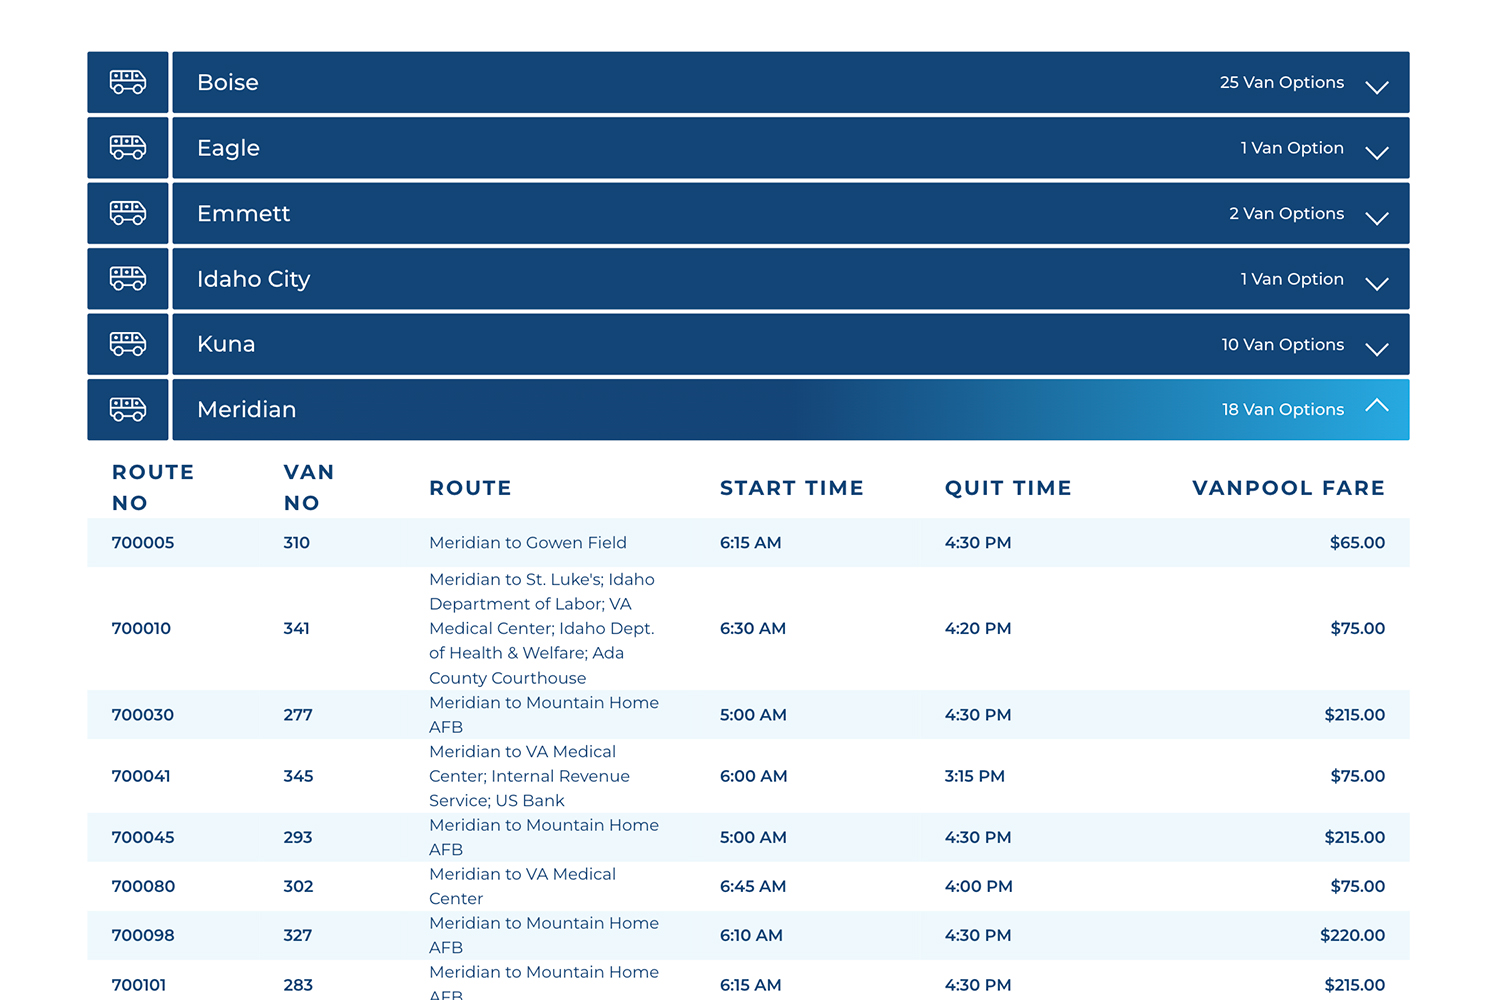This screenshot has height=1000, width=1500.
Task: Expand the Eagle chevron arrow
Action: (1377, 153)
